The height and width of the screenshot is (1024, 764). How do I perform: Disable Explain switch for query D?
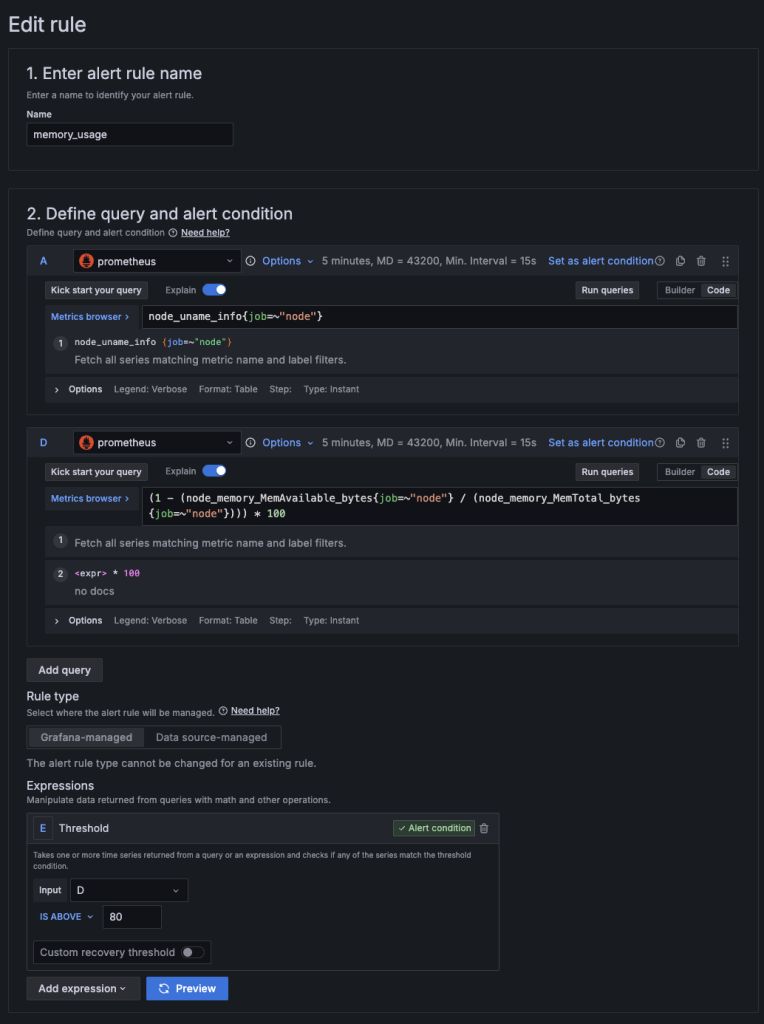tap(214, 471)
